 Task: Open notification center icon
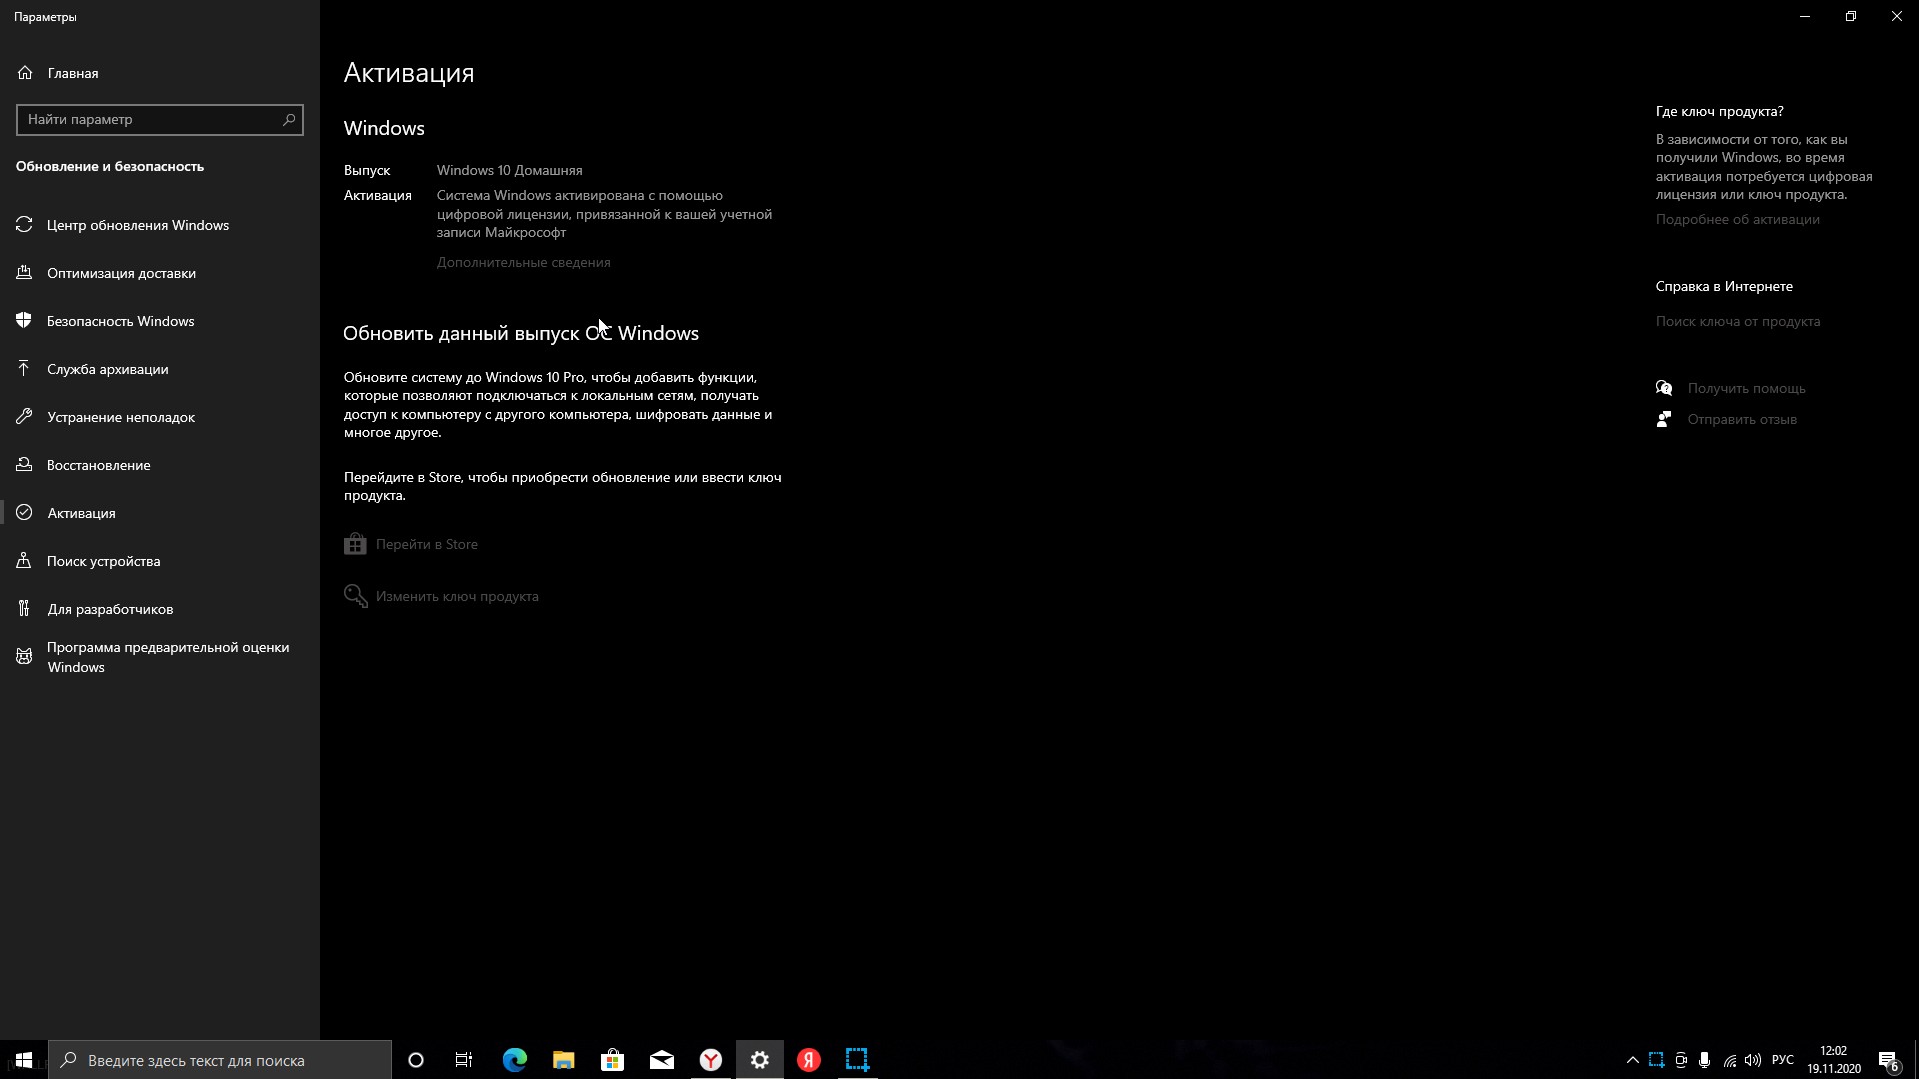click(1888, 1060)
